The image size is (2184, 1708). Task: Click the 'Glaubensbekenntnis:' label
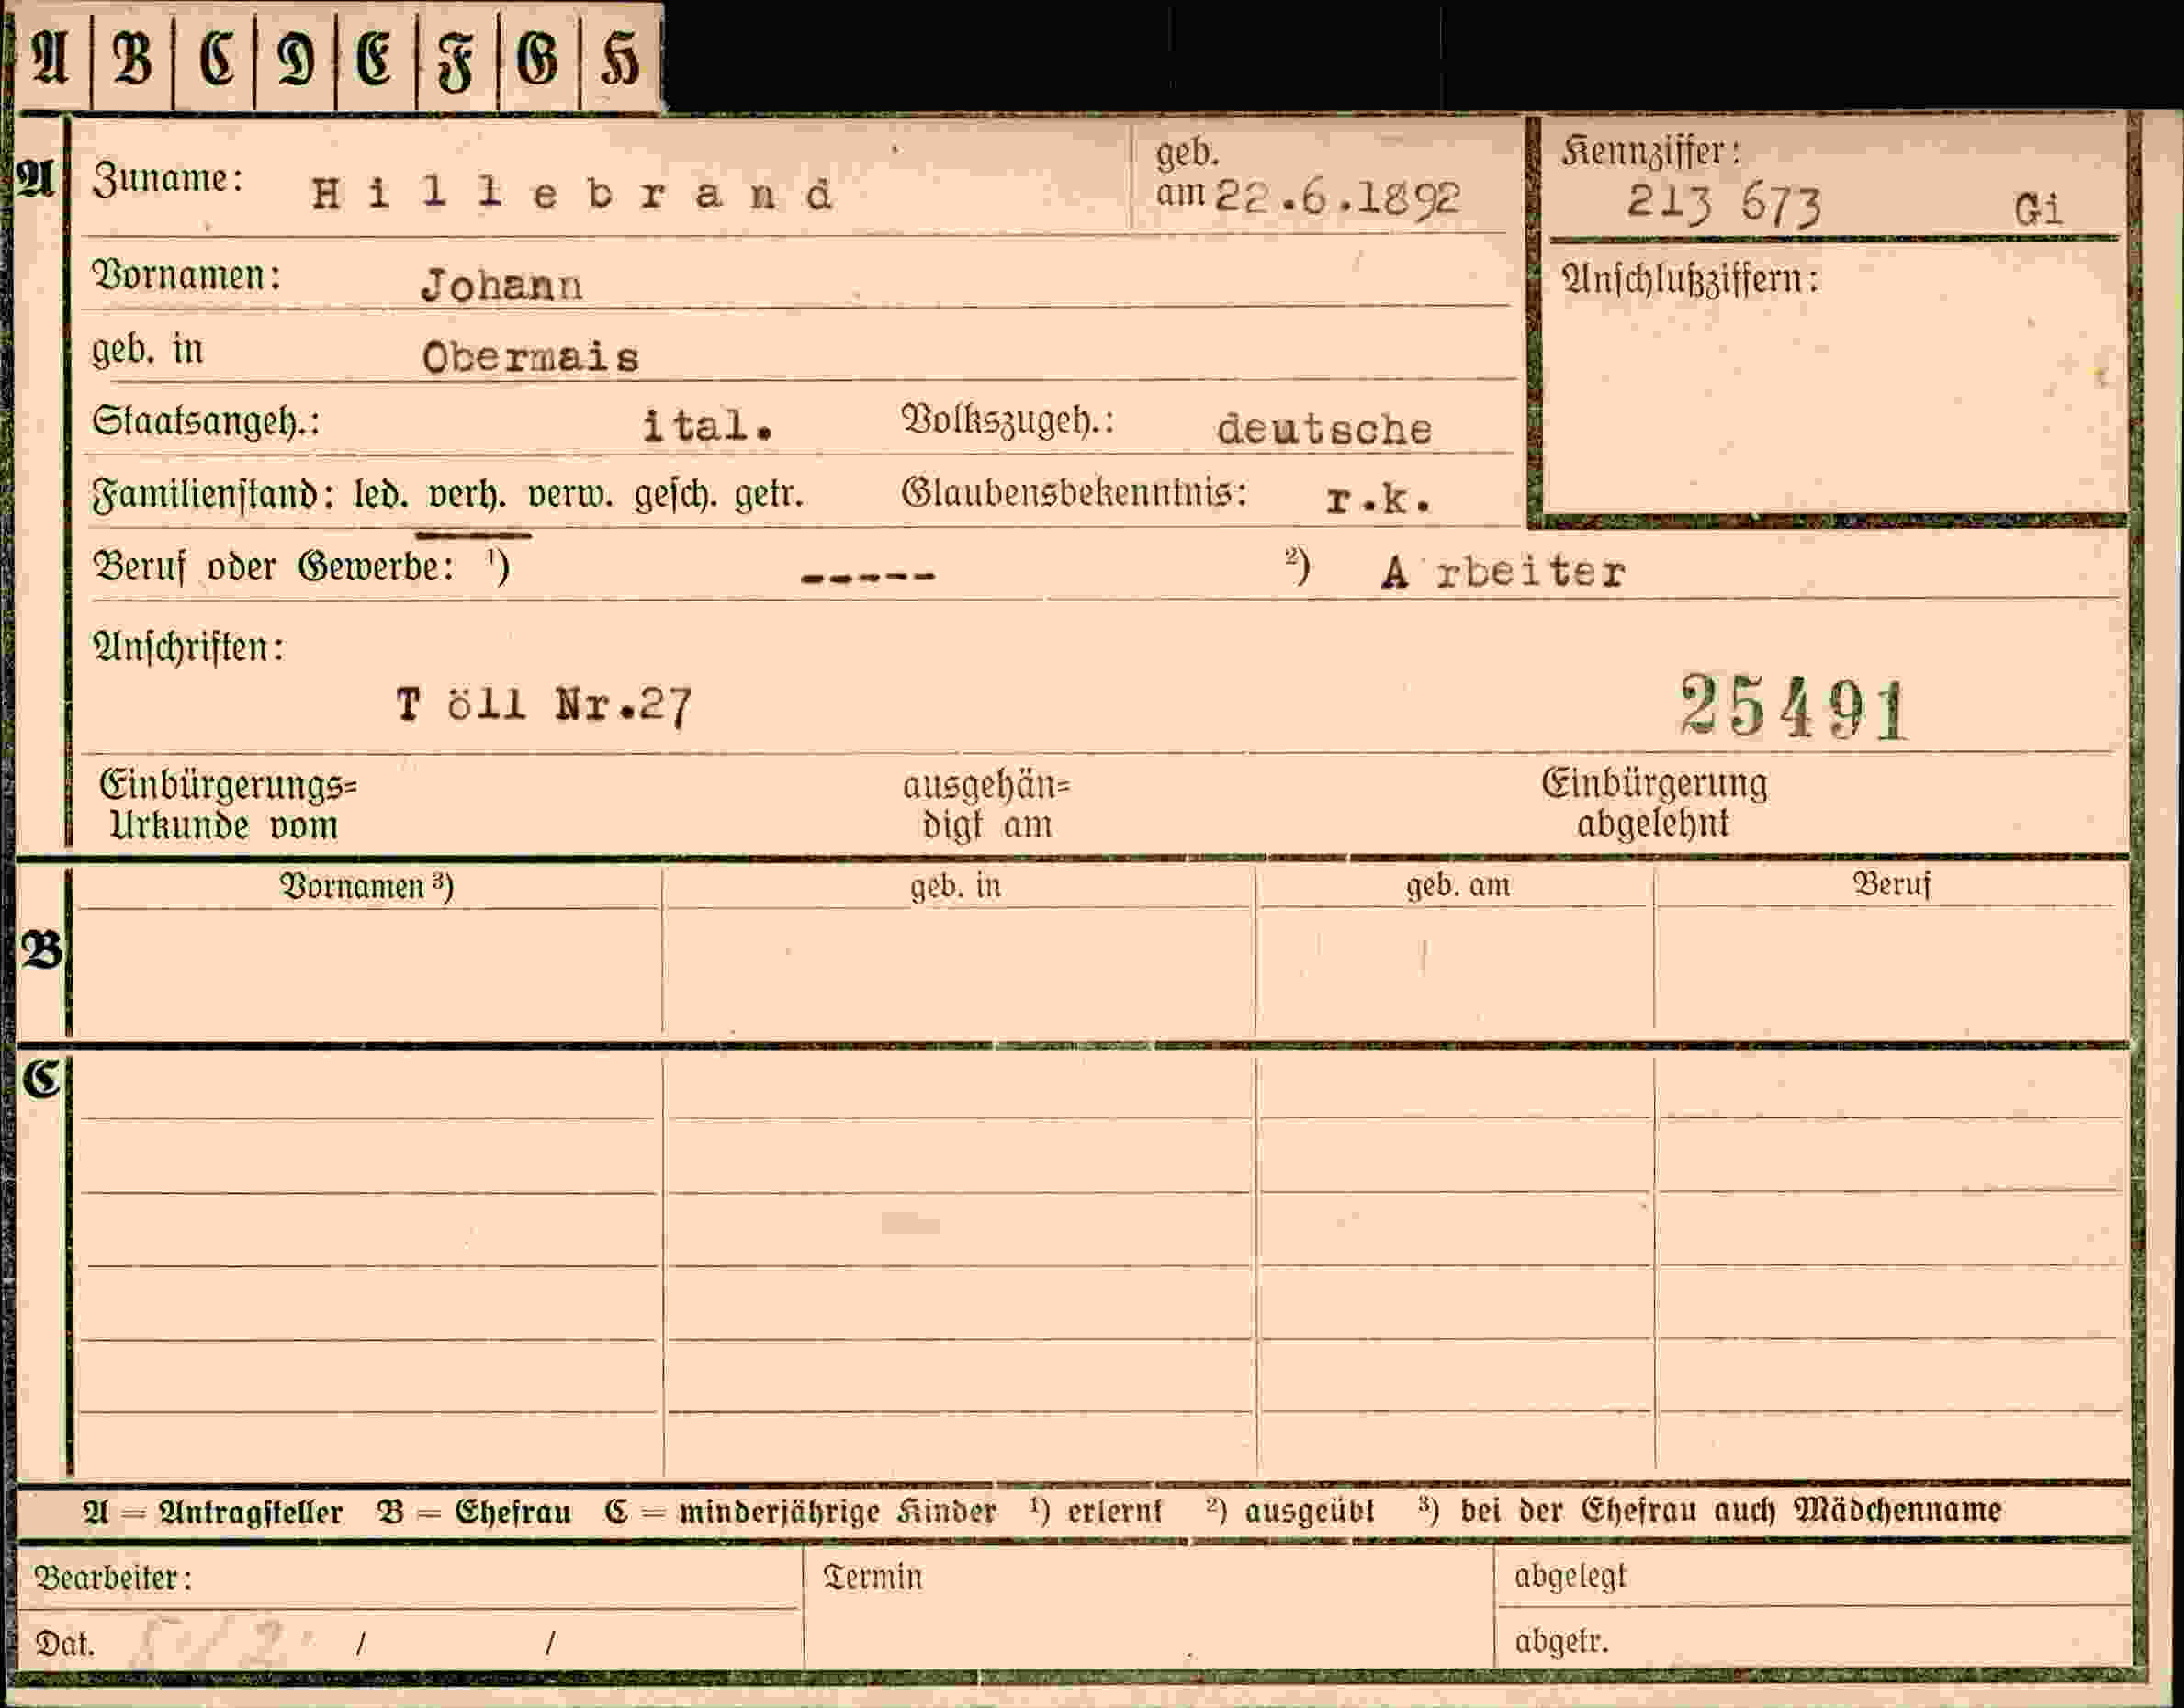click(x=1074, y=492)
